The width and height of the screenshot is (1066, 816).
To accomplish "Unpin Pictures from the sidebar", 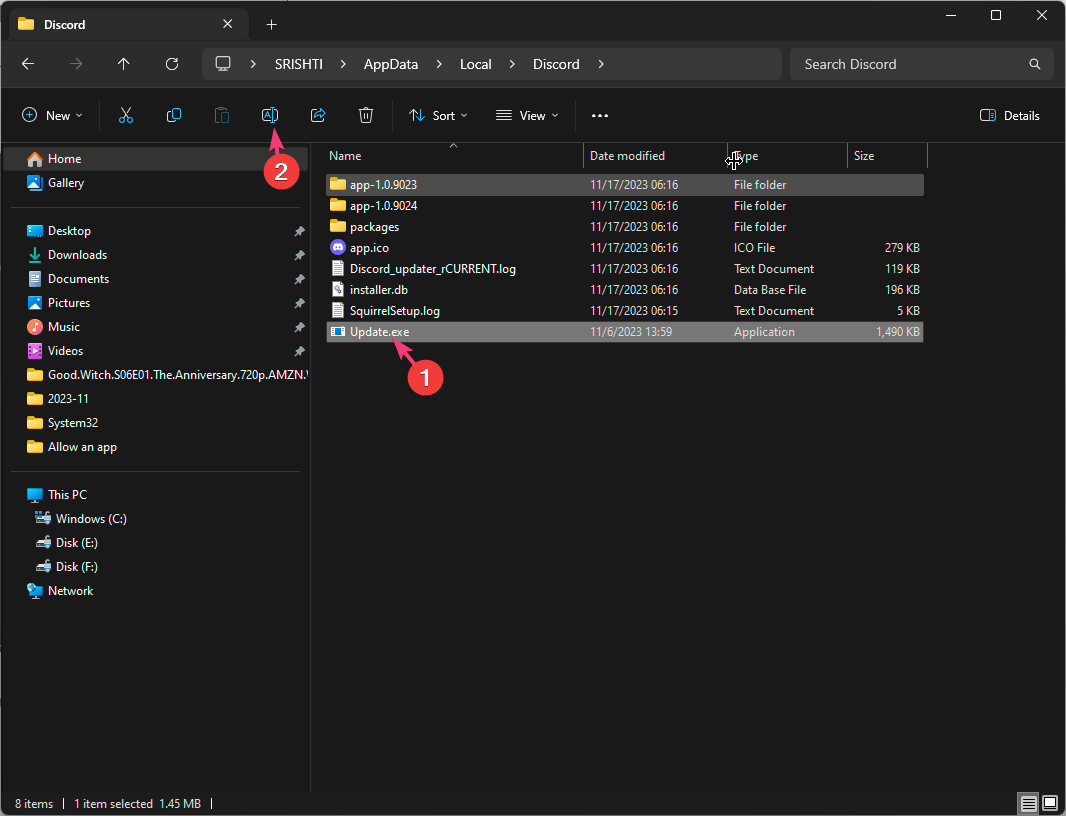I will (x=299, y=303).
